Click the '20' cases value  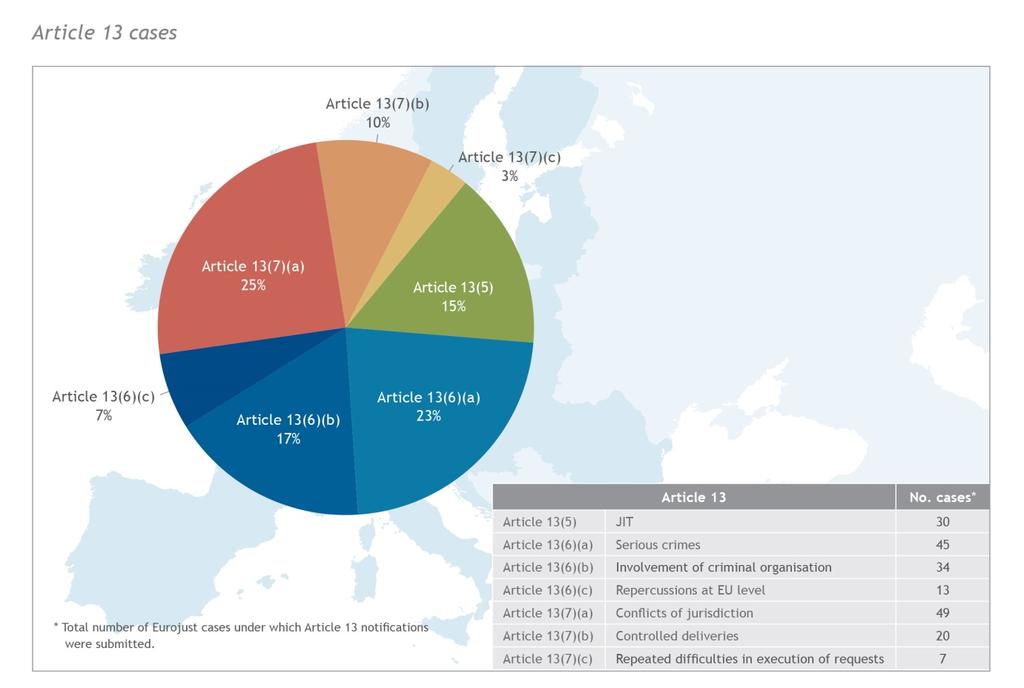pos(942,636)
